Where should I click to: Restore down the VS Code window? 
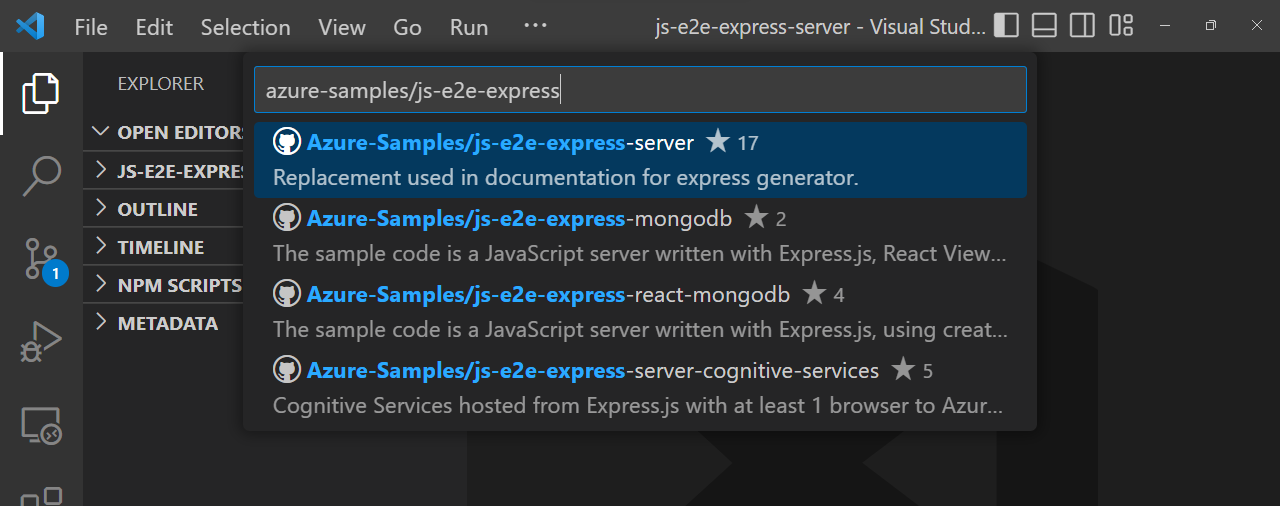[x=1211, y=26]
